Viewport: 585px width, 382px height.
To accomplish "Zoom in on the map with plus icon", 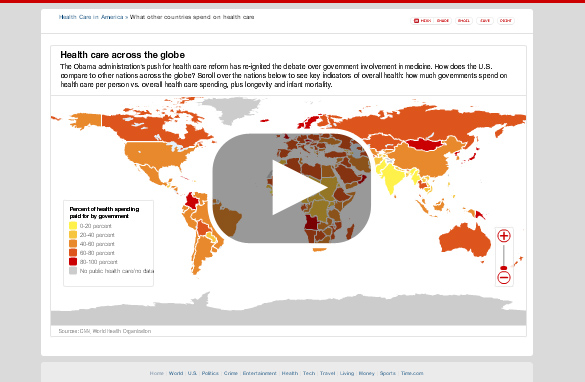I will coord(504,236).
